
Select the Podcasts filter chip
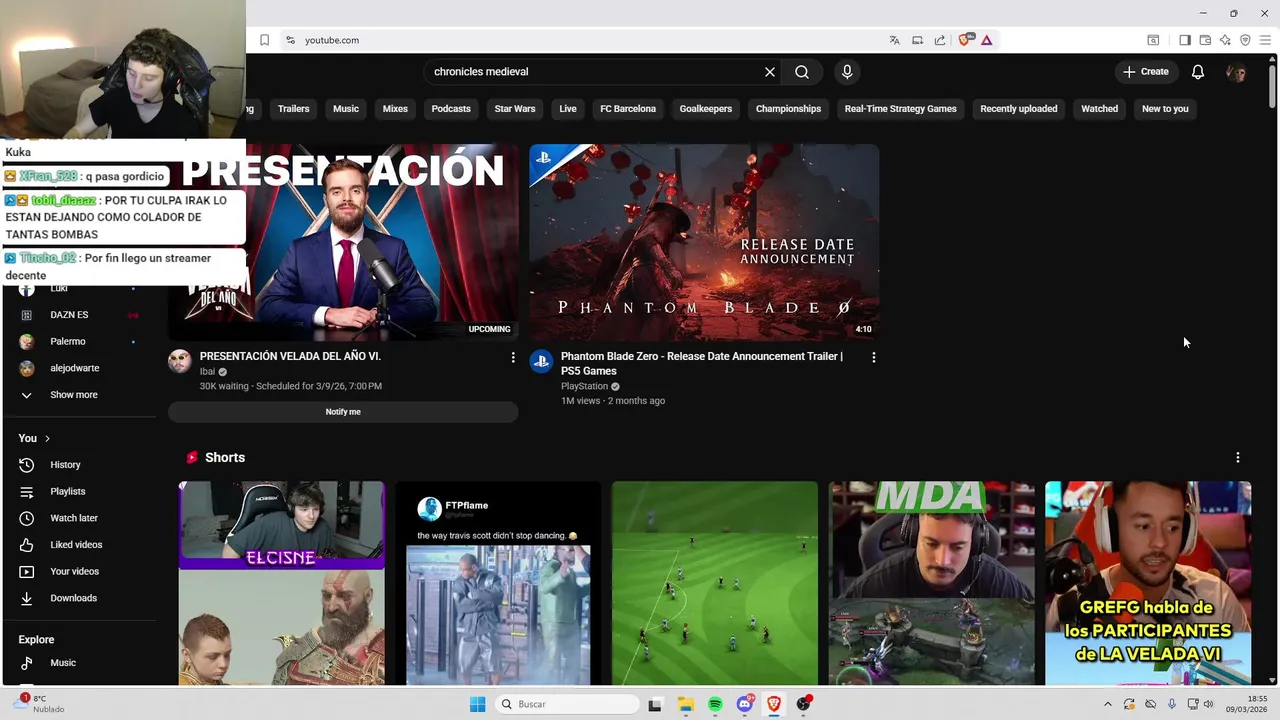point(451,109)
